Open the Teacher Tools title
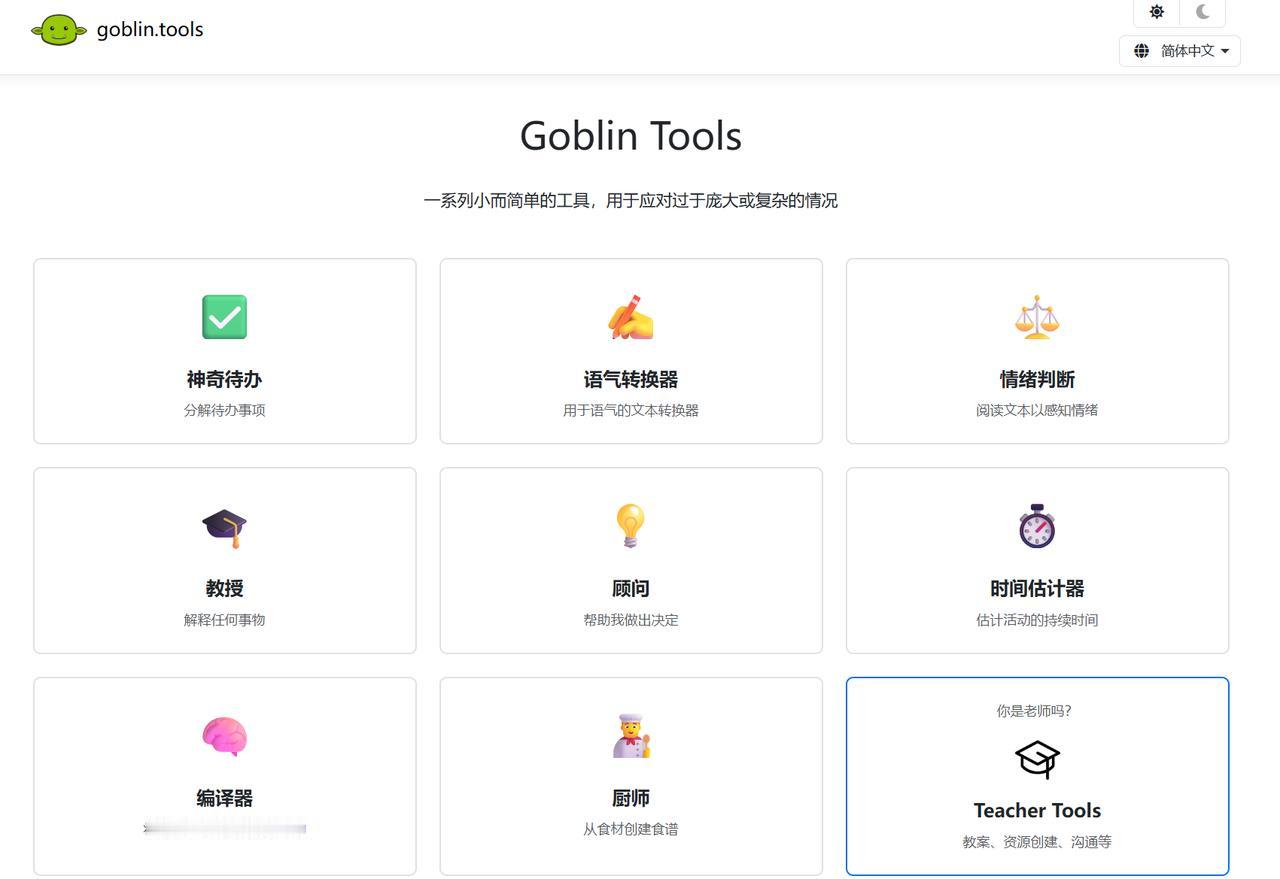This screenshot has width=1280, height=879. [1037, 810]
